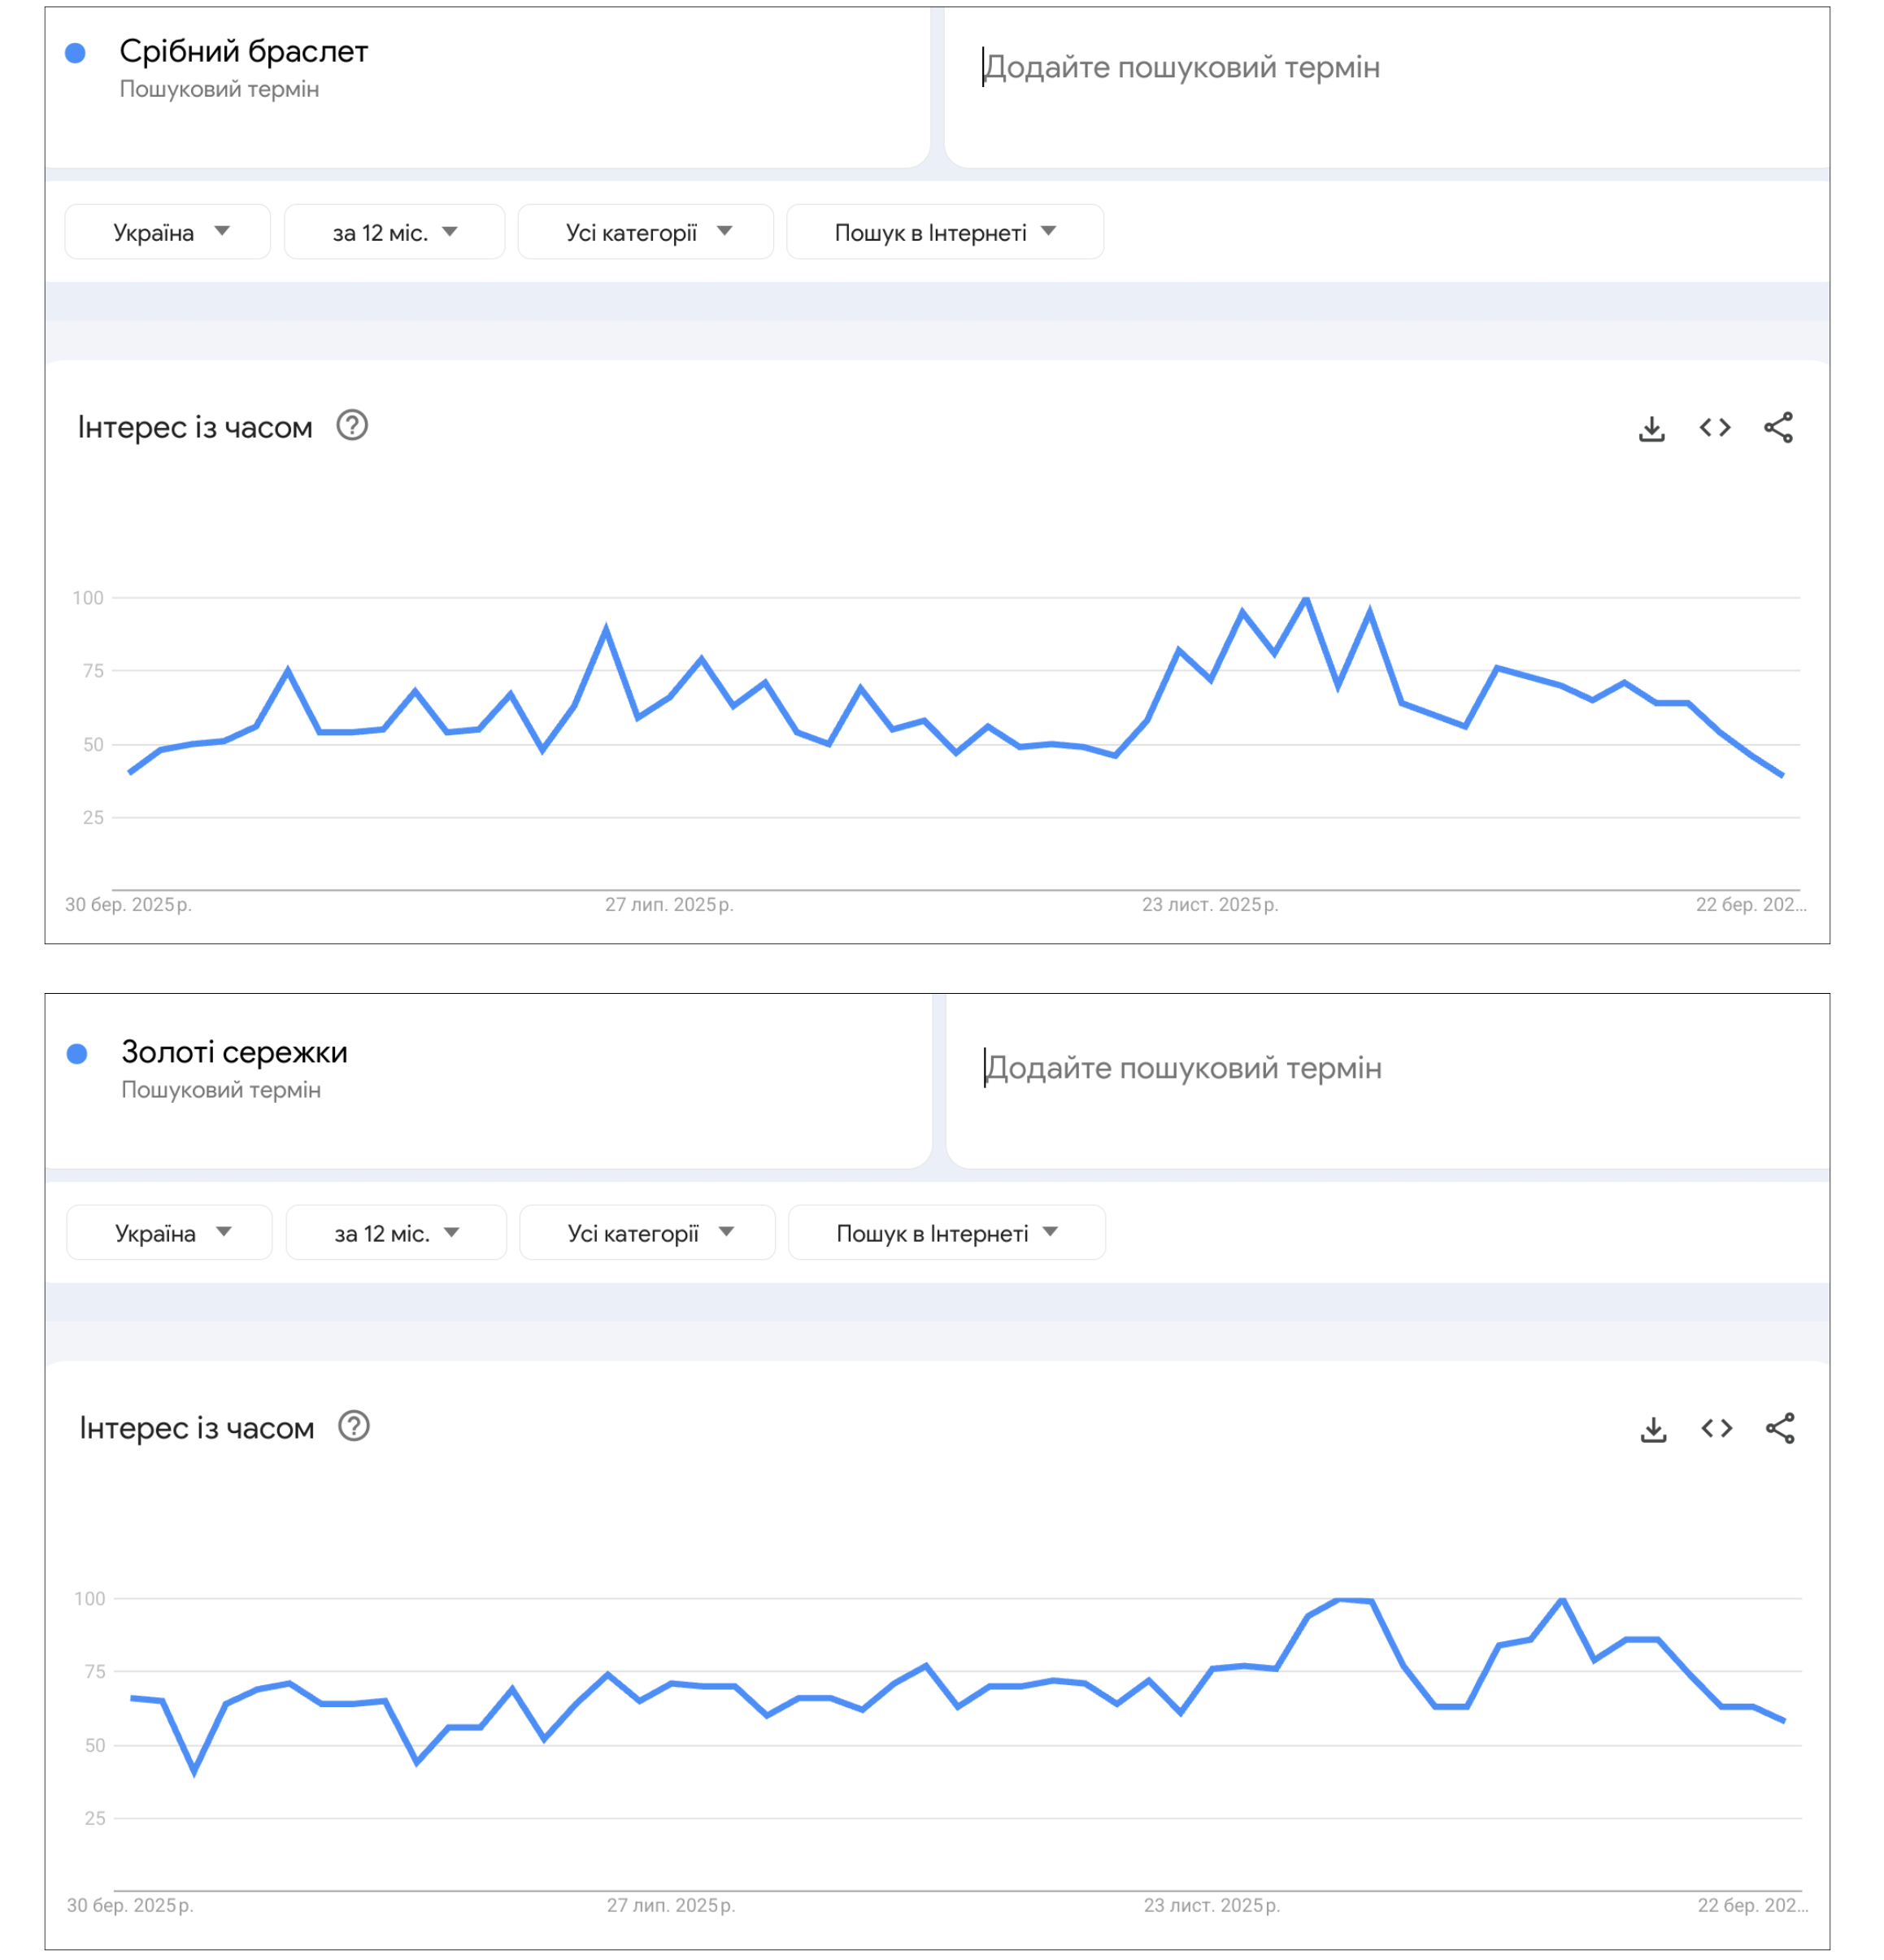
Task: Expand the bottom Усі категорії dropdown
Action: (x=648, y=1233)
